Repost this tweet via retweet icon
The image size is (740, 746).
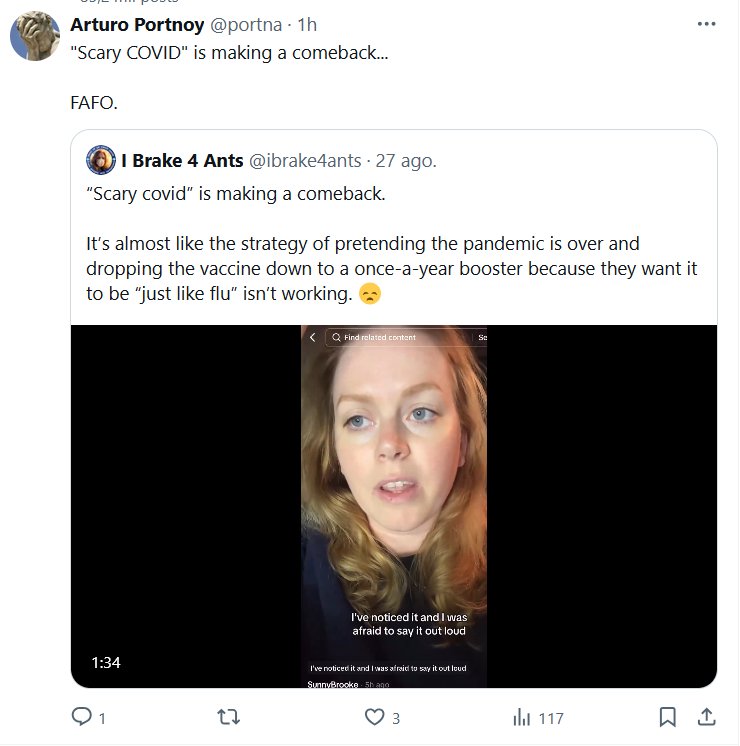tap(228, 717)
